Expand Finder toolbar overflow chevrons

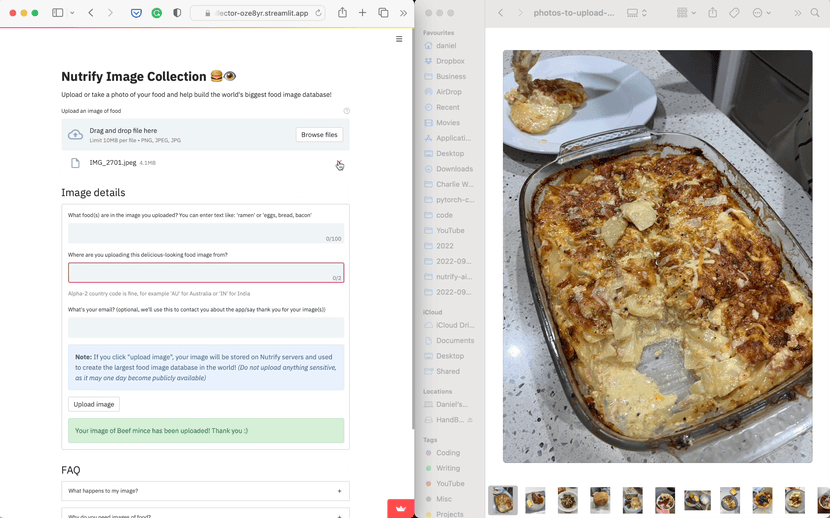797,13
